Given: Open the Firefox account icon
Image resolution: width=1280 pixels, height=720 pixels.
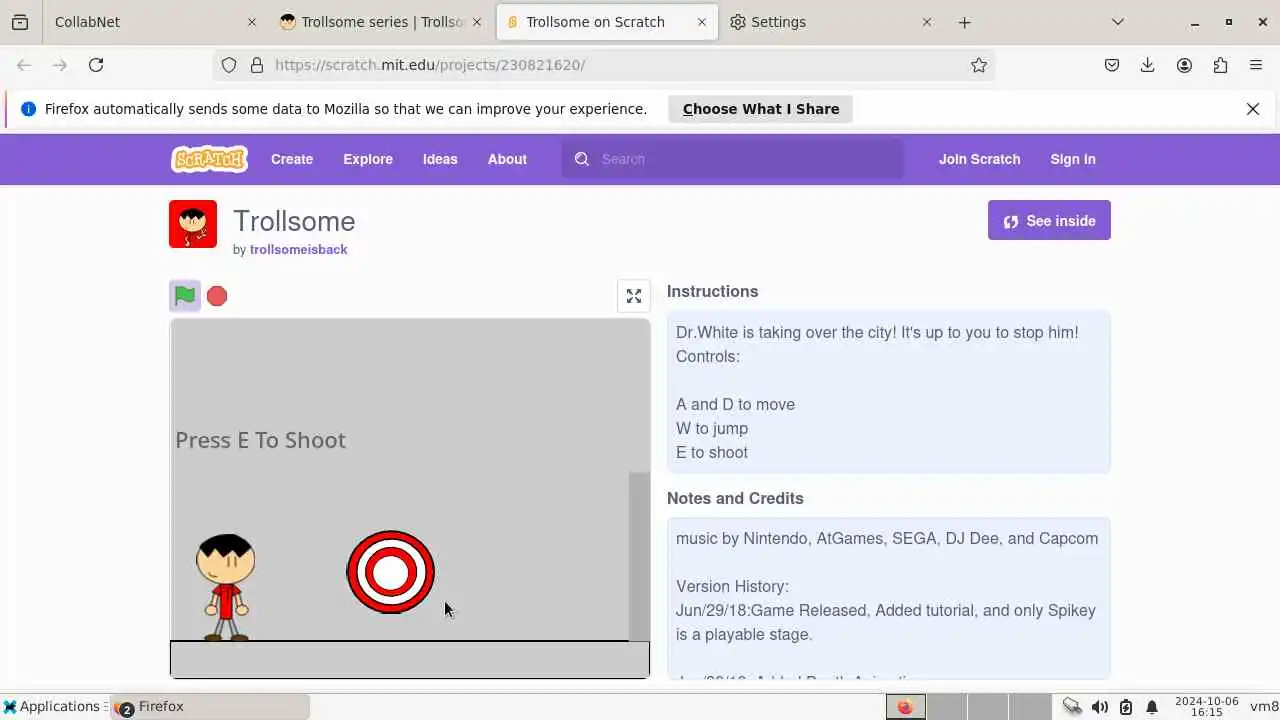Looking at the screenshot, I should [1184, 65].
